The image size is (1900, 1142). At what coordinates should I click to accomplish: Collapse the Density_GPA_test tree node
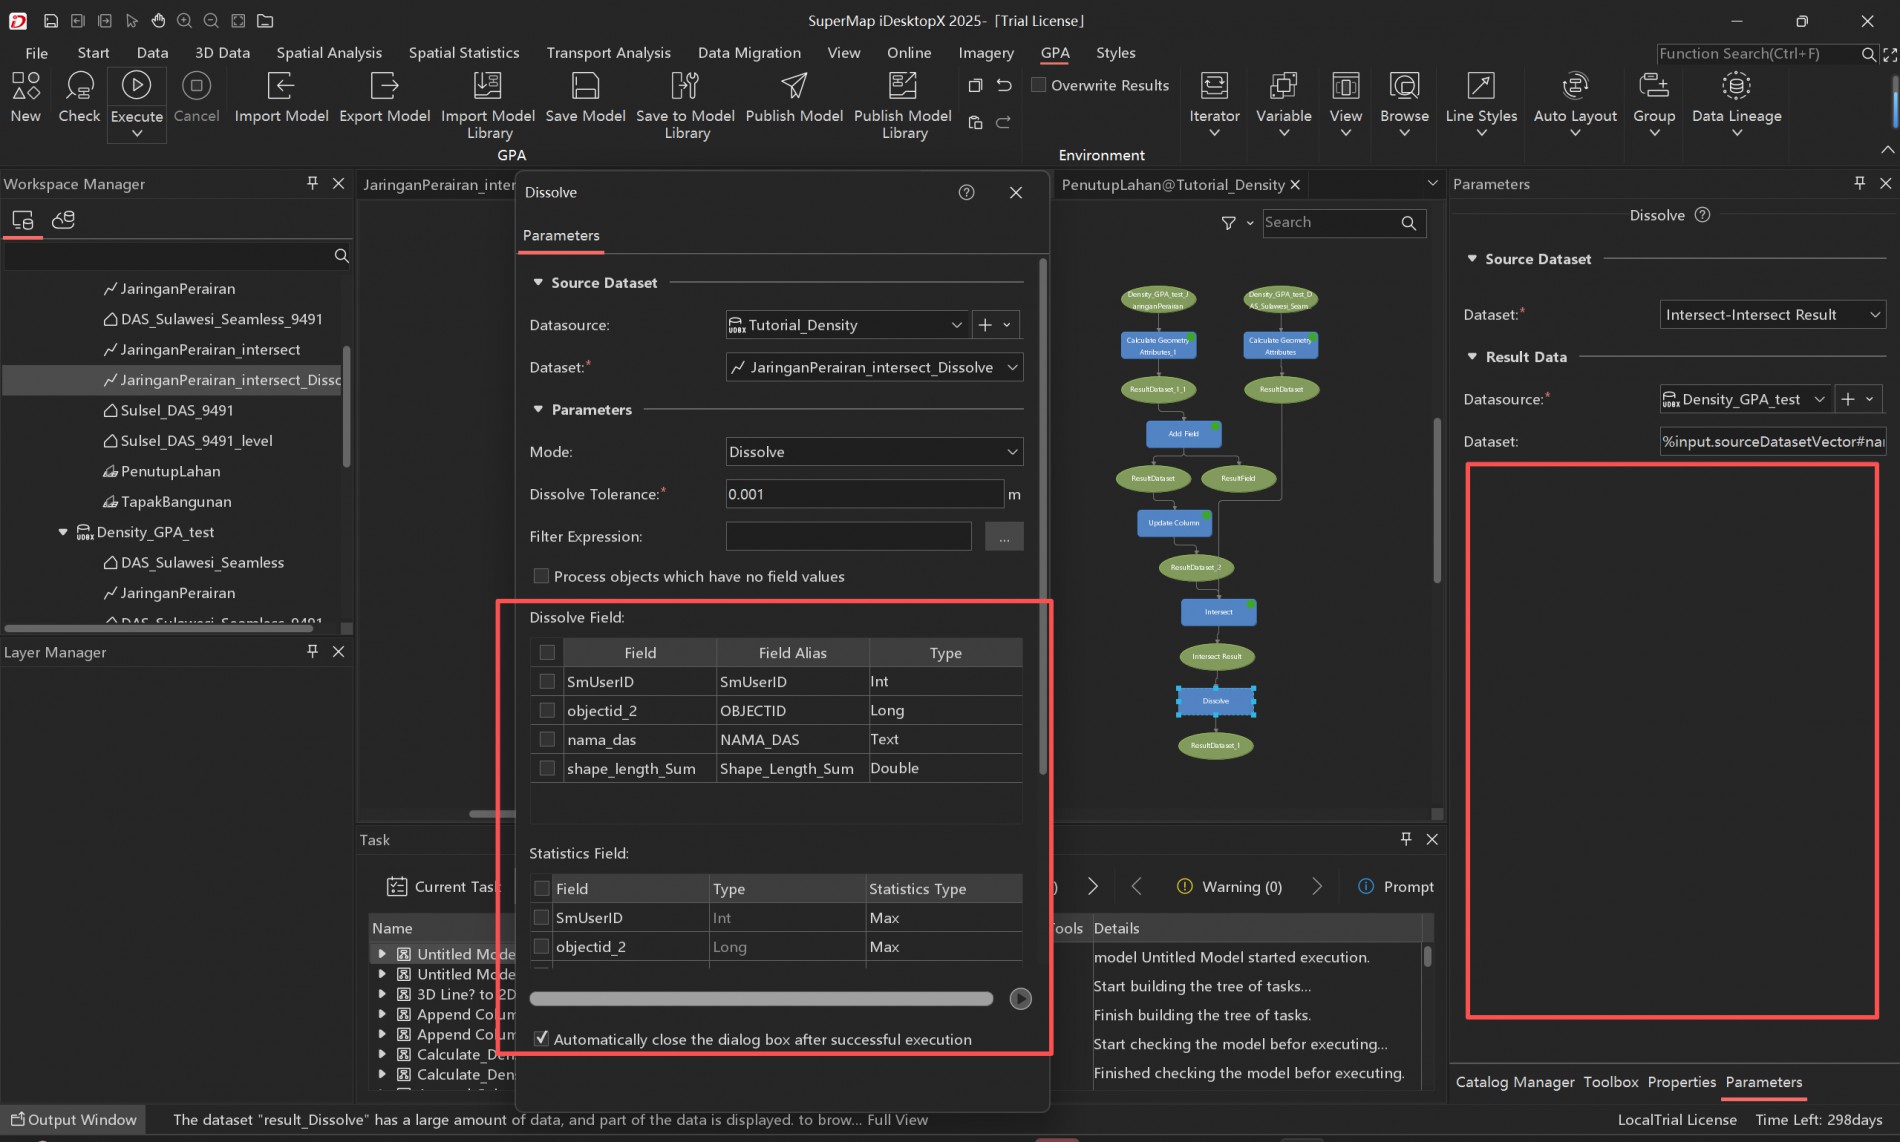[63, 532]
